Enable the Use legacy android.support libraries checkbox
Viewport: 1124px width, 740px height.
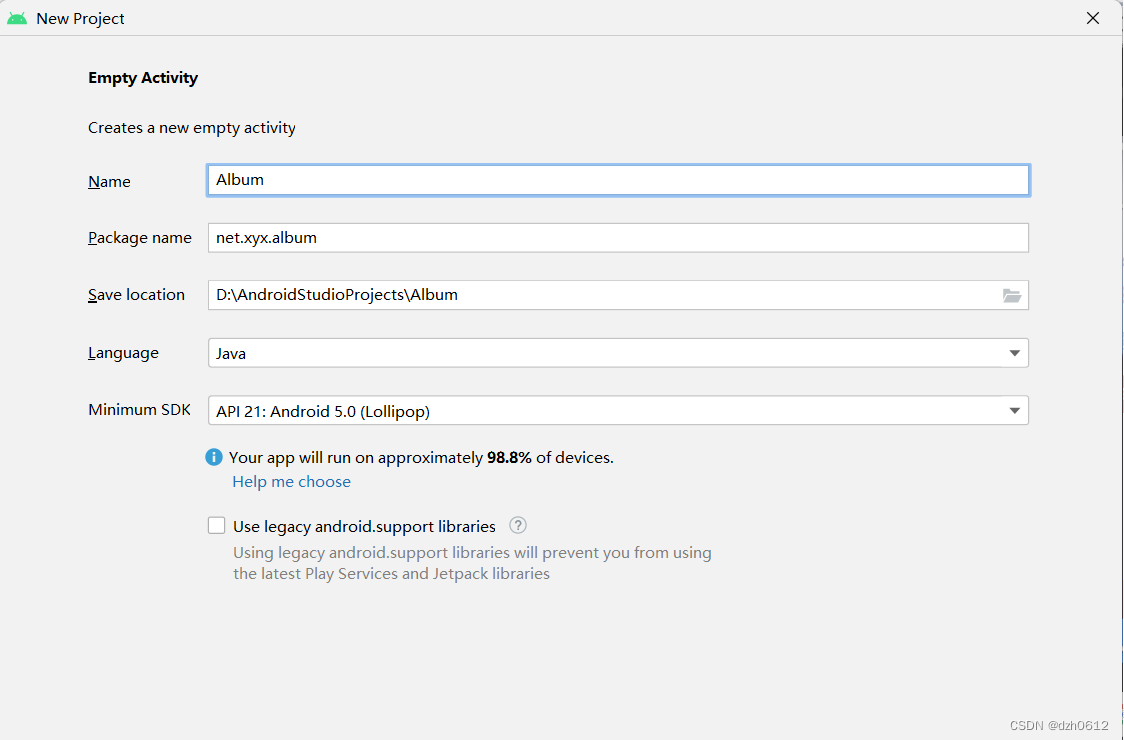[x=217, y=526]
